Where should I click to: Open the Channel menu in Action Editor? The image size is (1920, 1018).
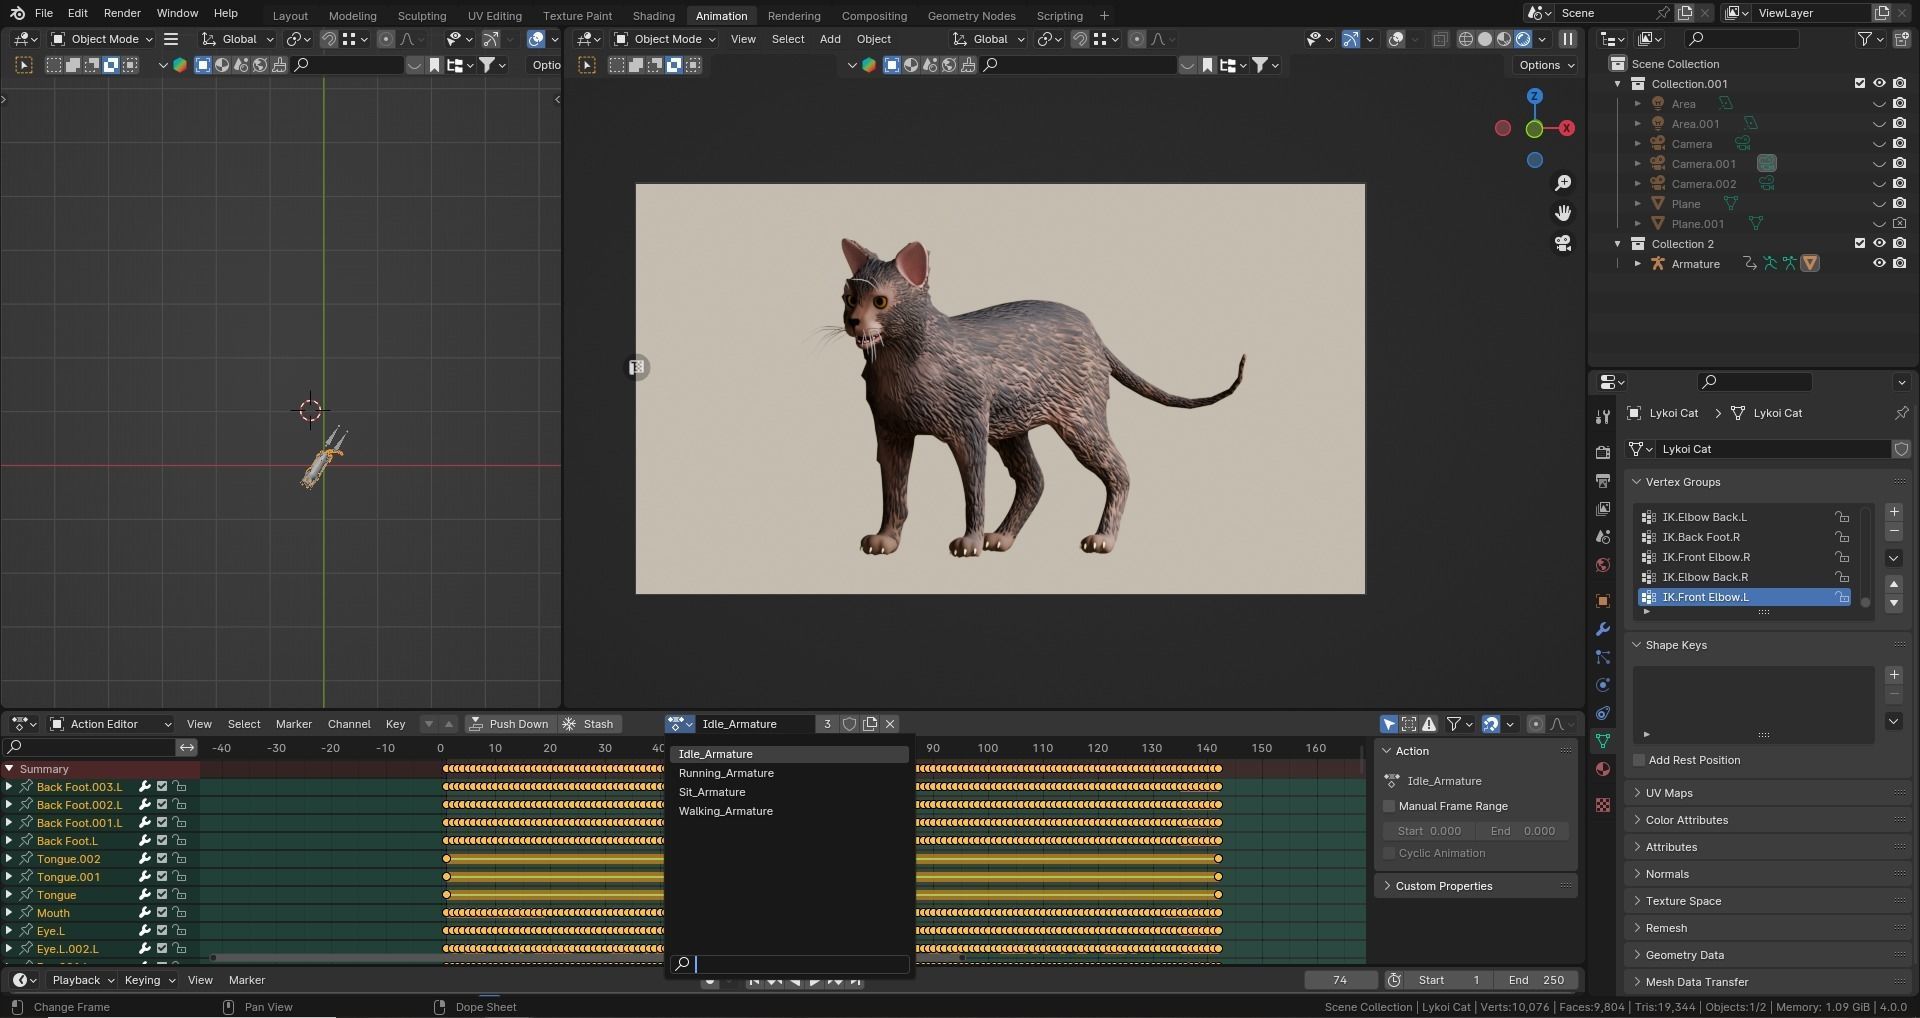(349, 724)
